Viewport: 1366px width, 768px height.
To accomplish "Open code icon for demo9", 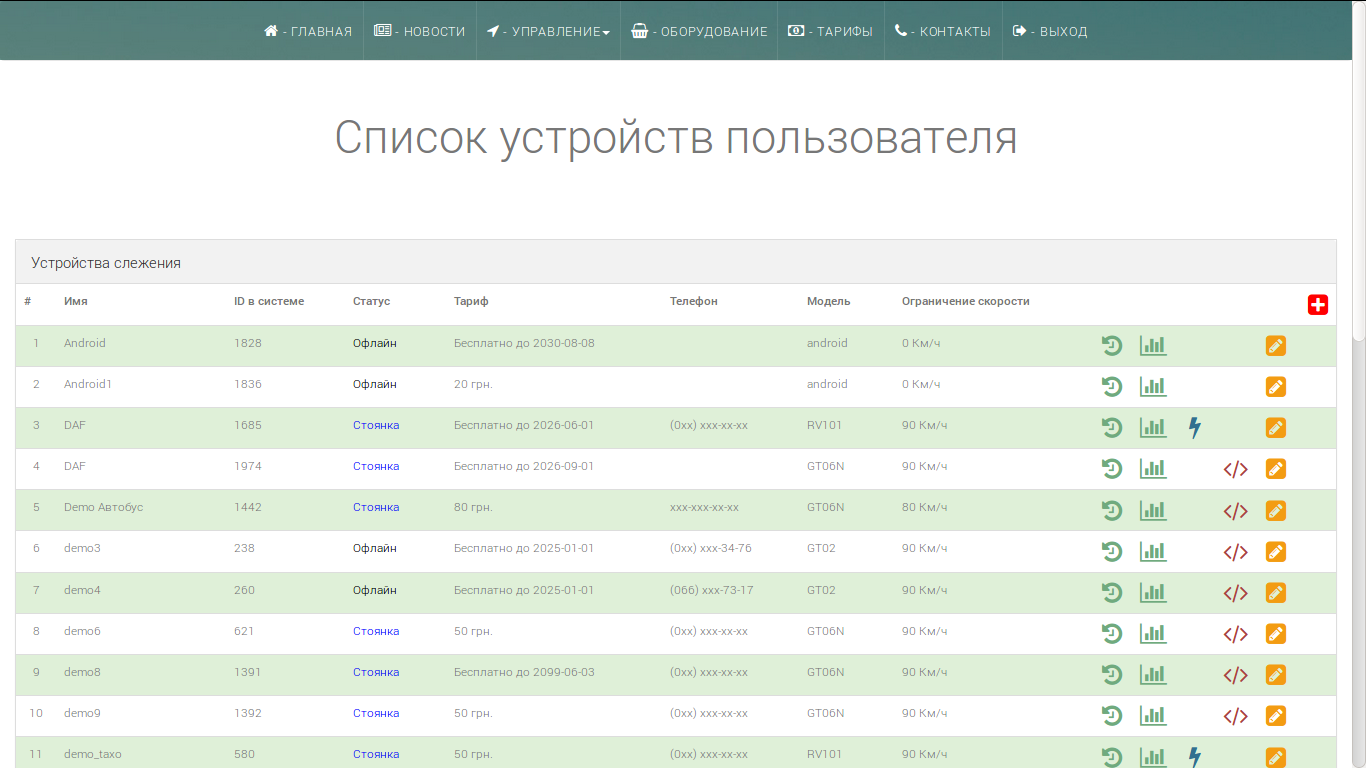I will (1236, 716).
